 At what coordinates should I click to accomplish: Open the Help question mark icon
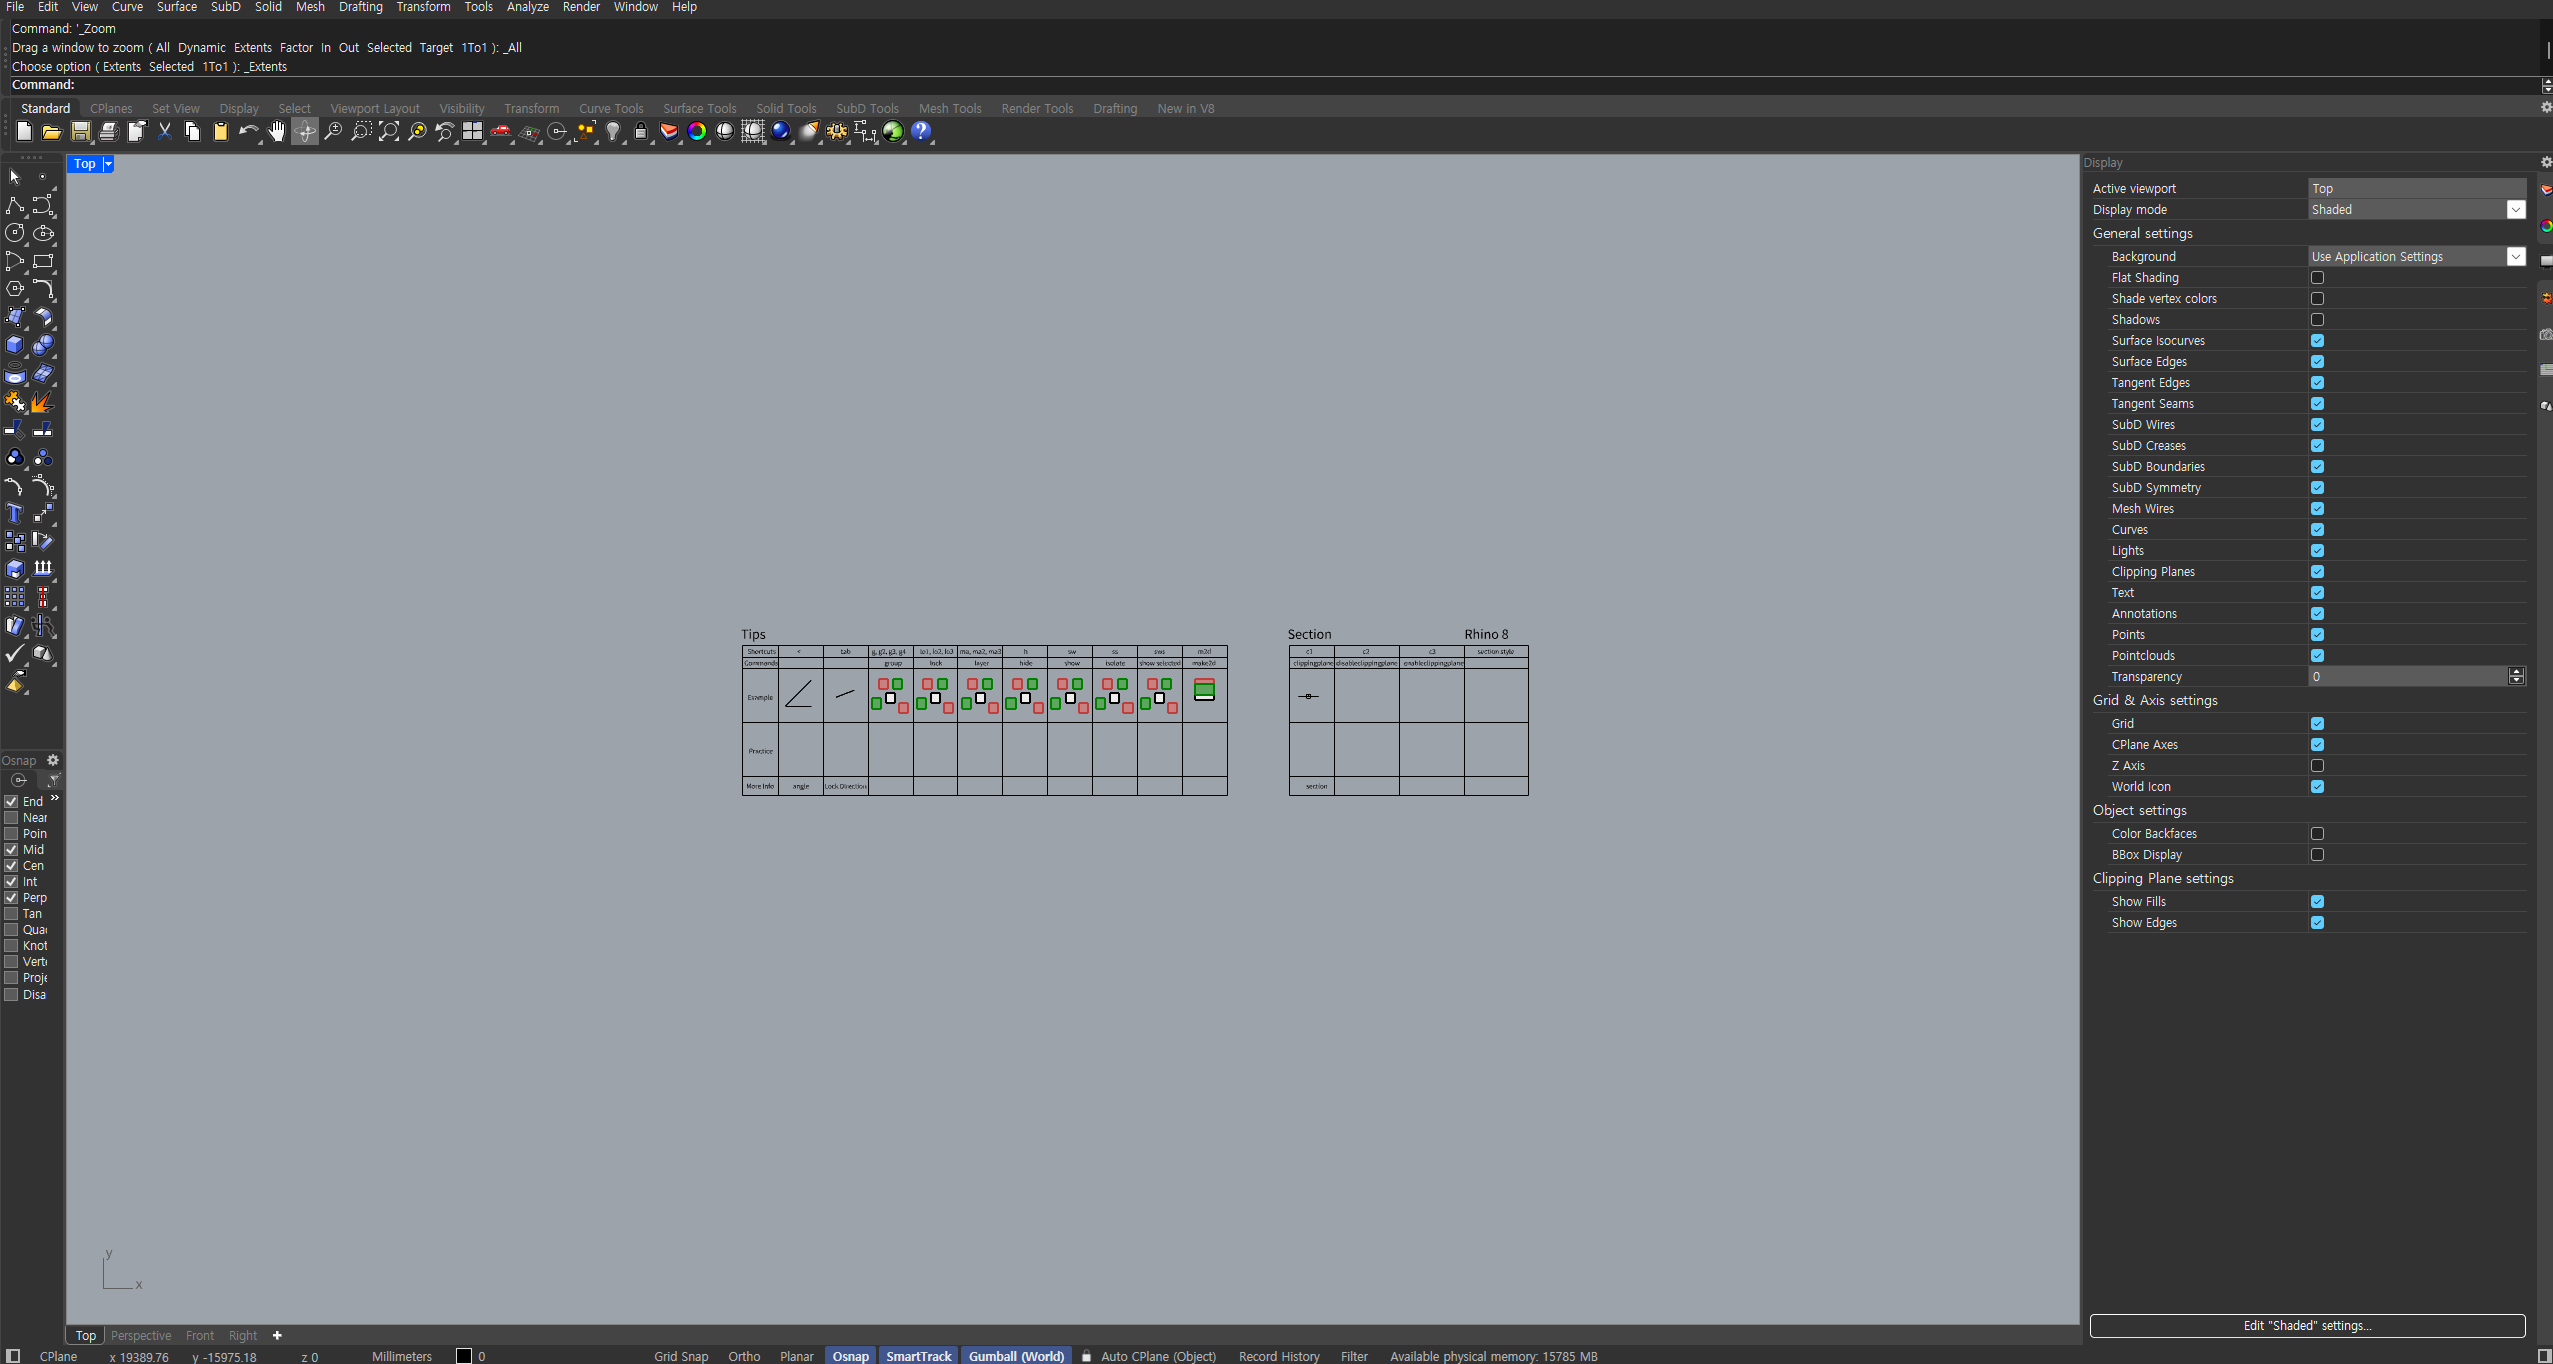click(921, 132)
